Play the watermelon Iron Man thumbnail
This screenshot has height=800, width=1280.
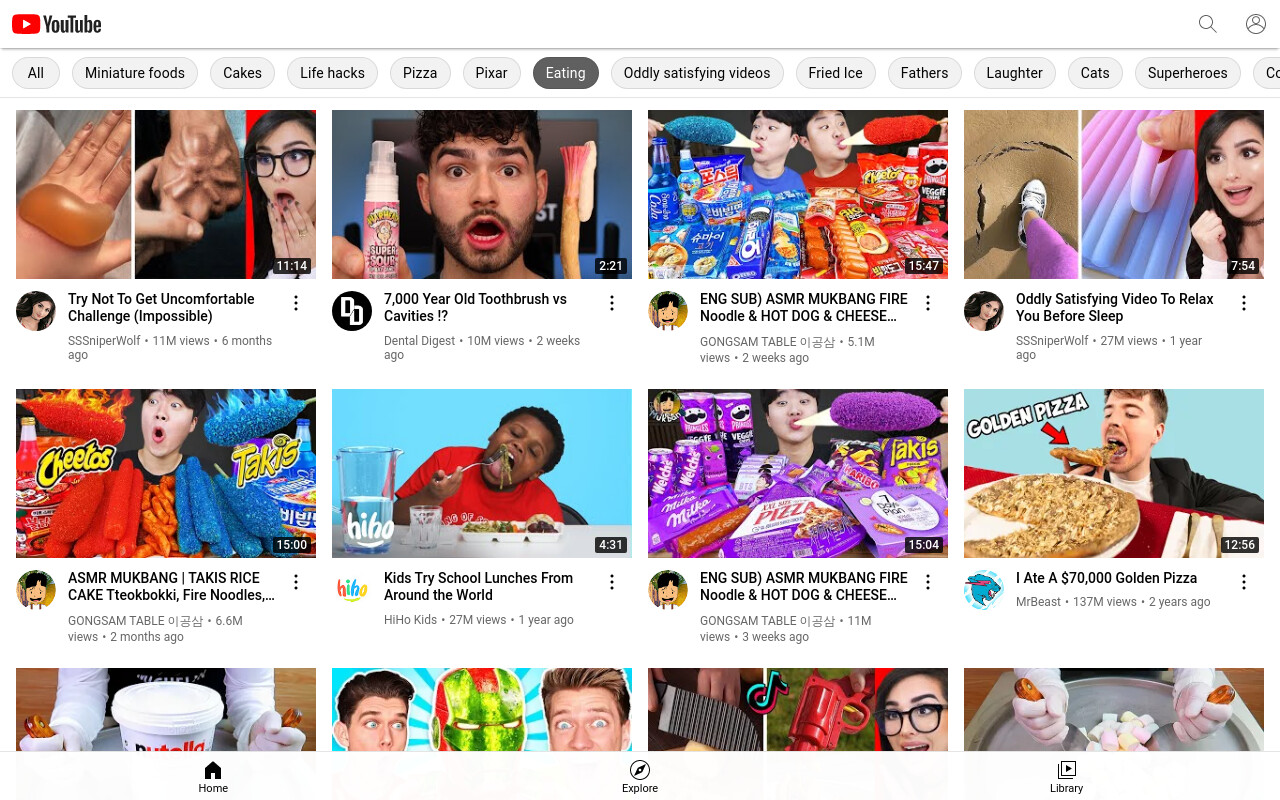[x=482, y=709]
